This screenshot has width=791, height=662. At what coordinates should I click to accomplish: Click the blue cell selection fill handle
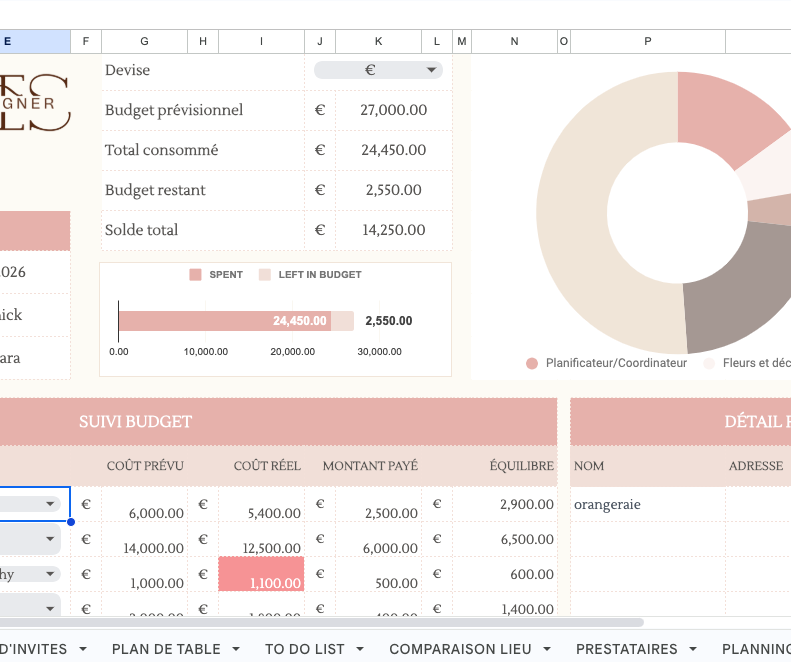click(71, 521)
